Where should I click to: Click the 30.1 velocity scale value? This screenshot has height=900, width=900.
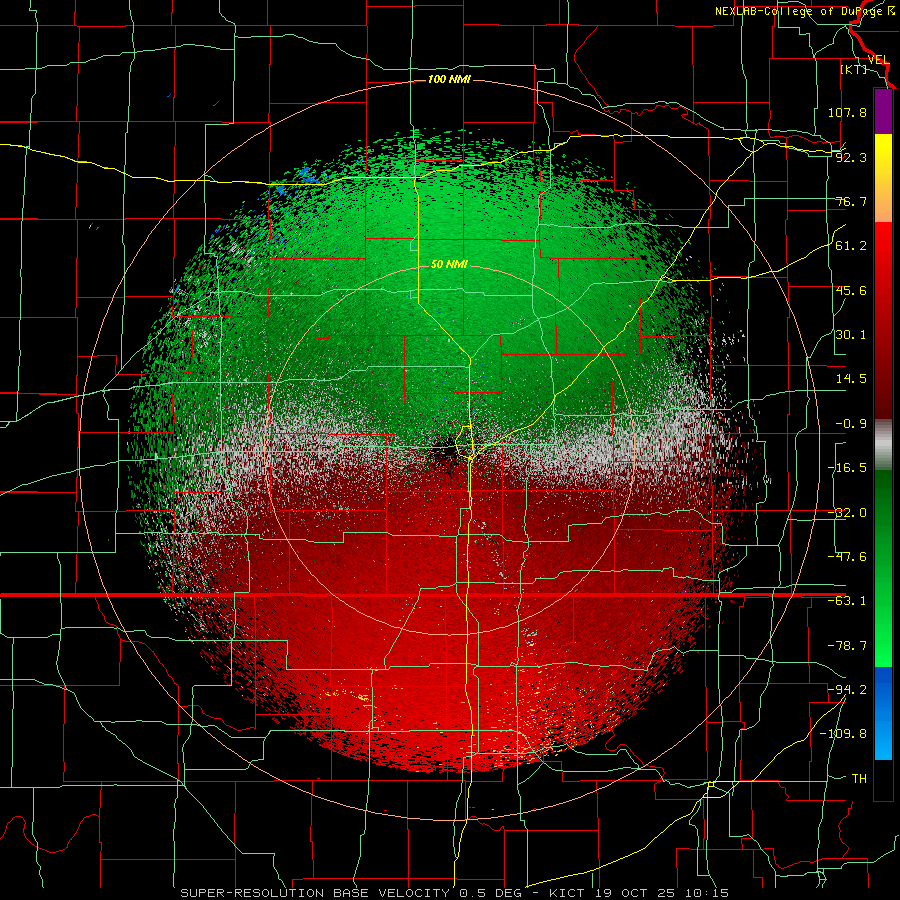[851, 335]
